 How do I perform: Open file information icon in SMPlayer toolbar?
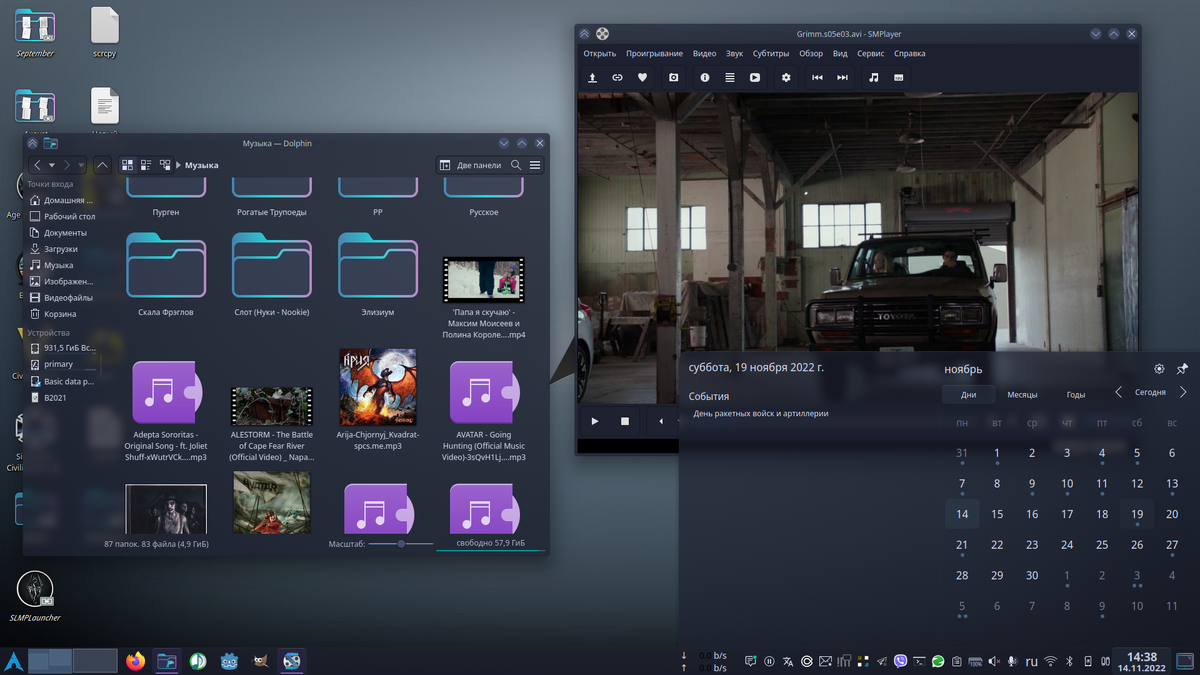(x=705, y=77)
